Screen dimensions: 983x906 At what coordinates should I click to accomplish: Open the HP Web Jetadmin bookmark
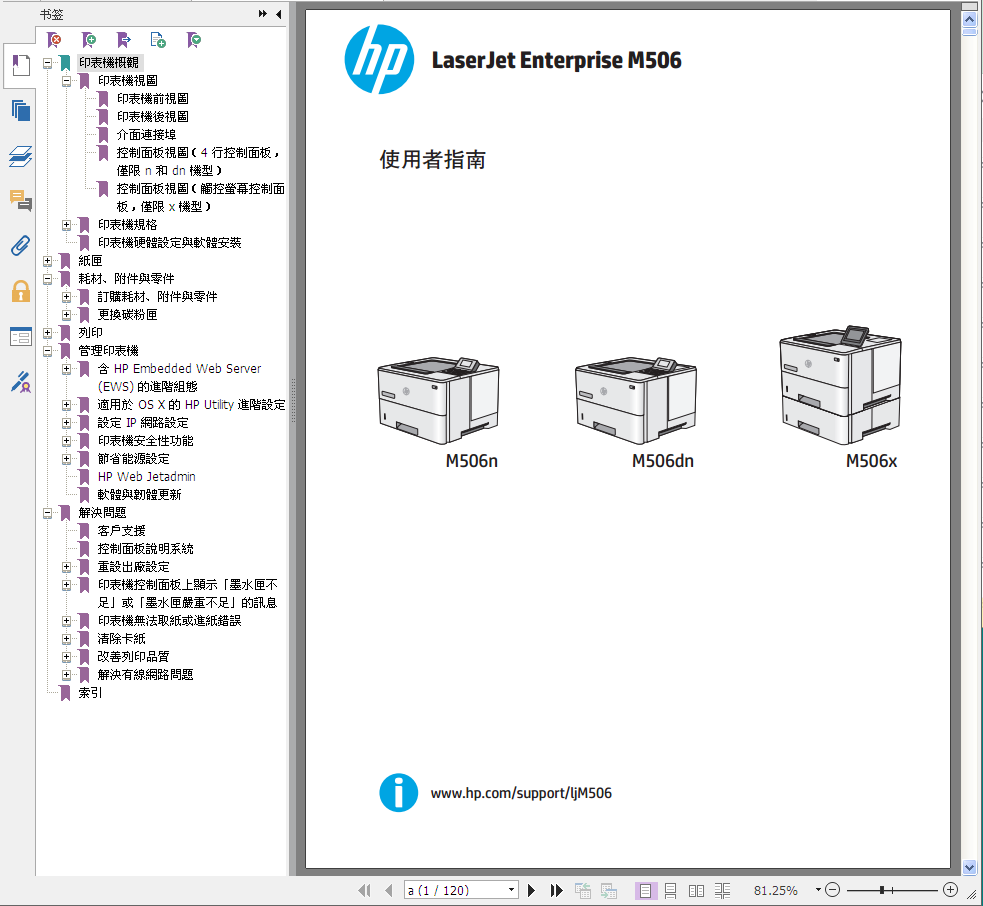[x=147, y=477]
